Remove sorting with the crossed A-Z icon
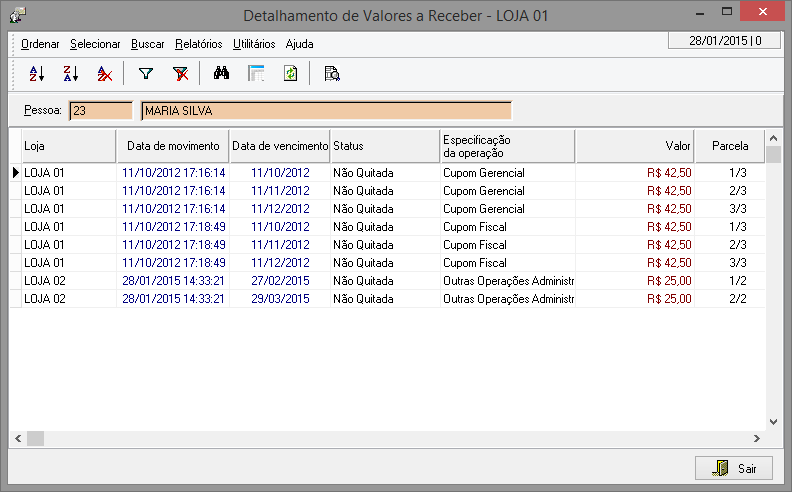Viewport: 792px width, 492px height. click(103, 73)
